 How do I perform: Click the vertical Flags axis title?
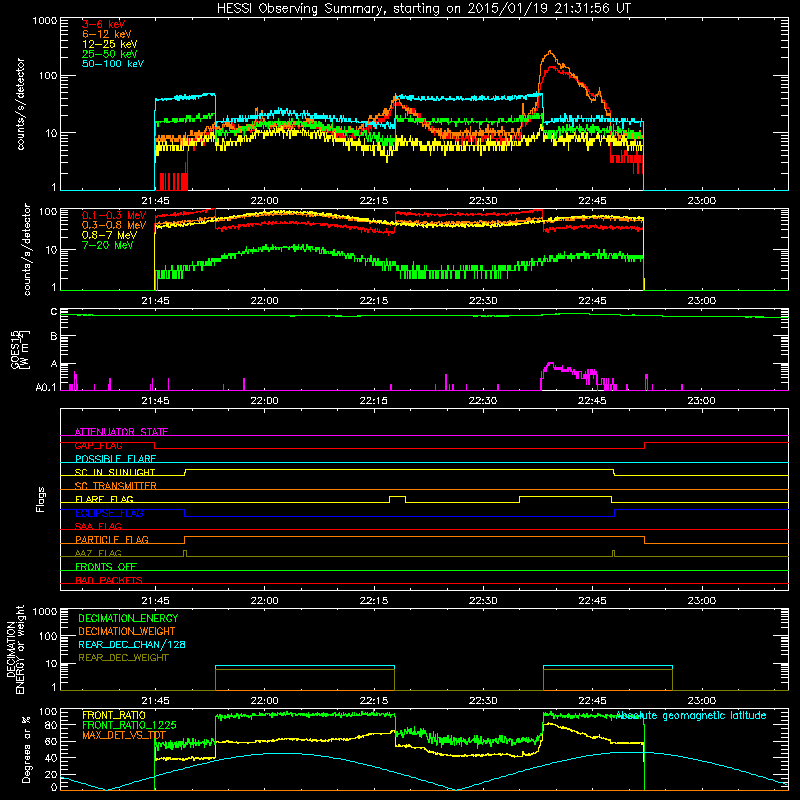[x=41, y=499]
